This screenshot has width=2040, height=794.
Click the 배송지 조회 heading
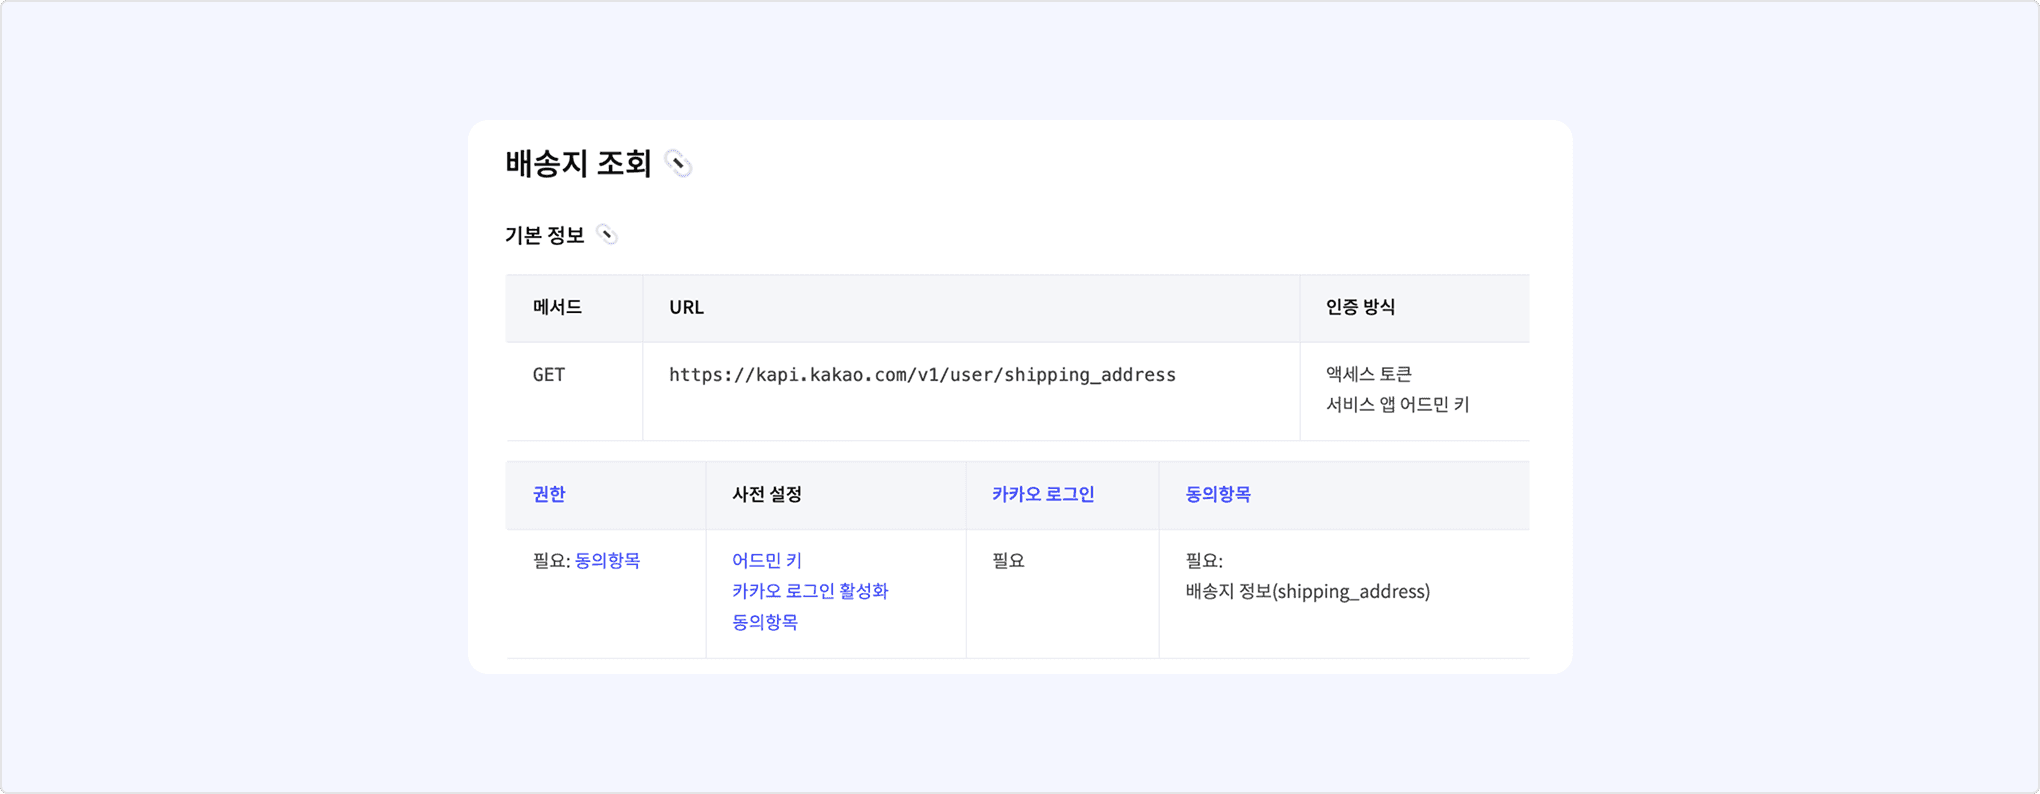coord(578,164)
